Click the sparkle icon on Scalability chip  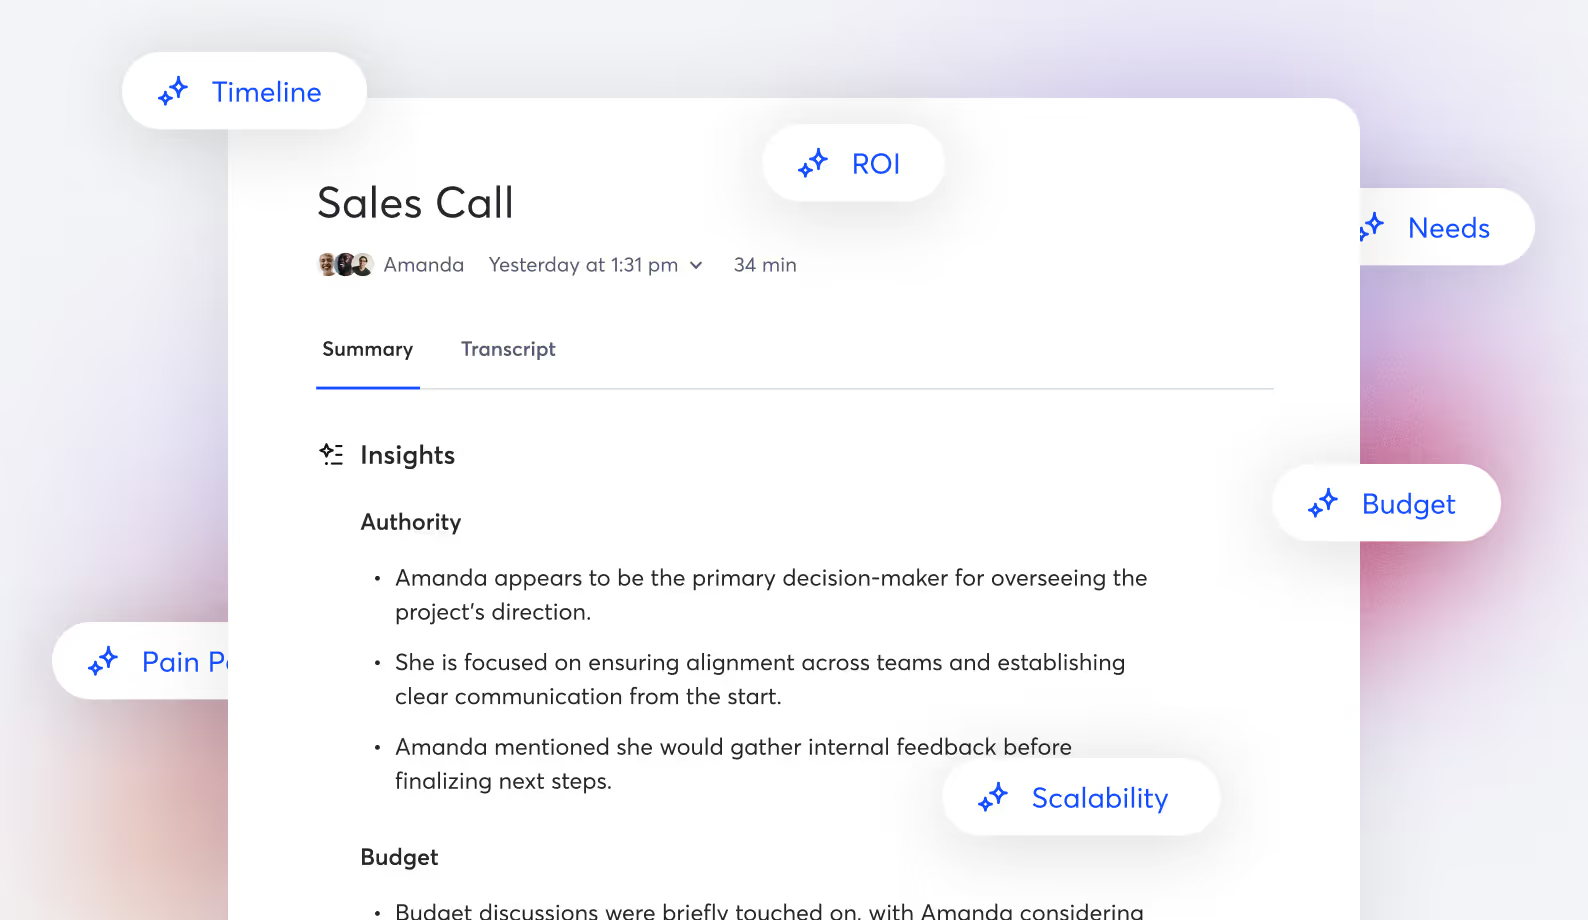pyautogui.click(x=993, y=797)
